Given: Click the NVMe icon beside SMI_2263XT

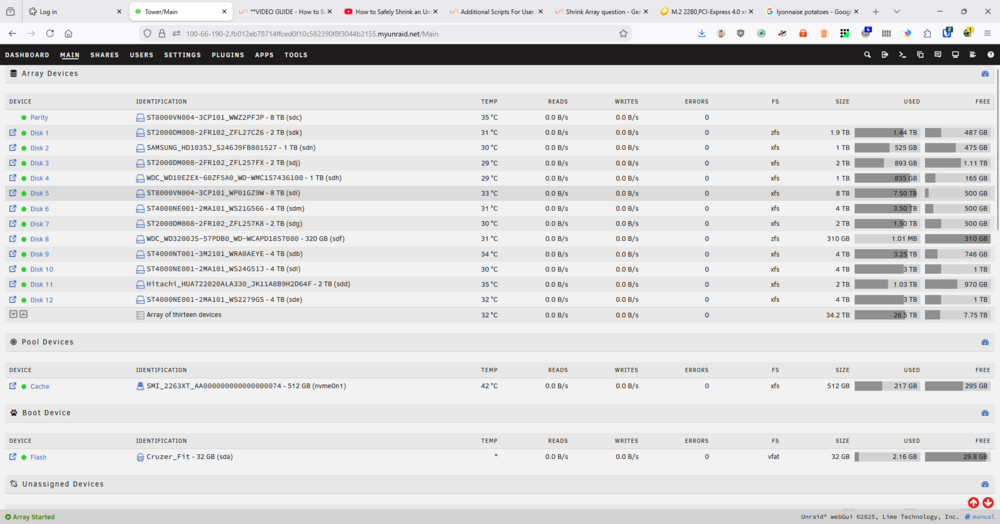Looking at the screenshot, I should (140, 386).
